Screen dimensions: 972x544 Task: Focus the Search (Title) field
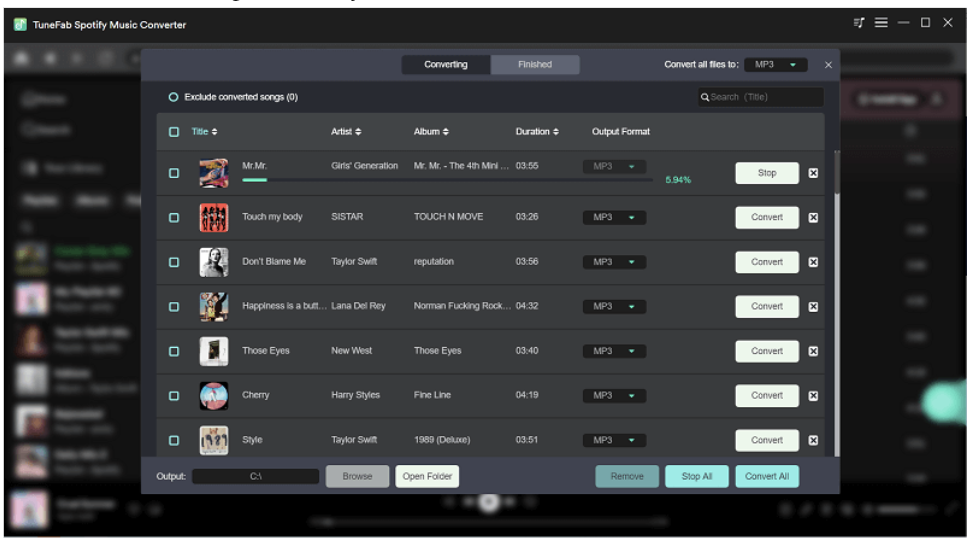click(761, 97)
